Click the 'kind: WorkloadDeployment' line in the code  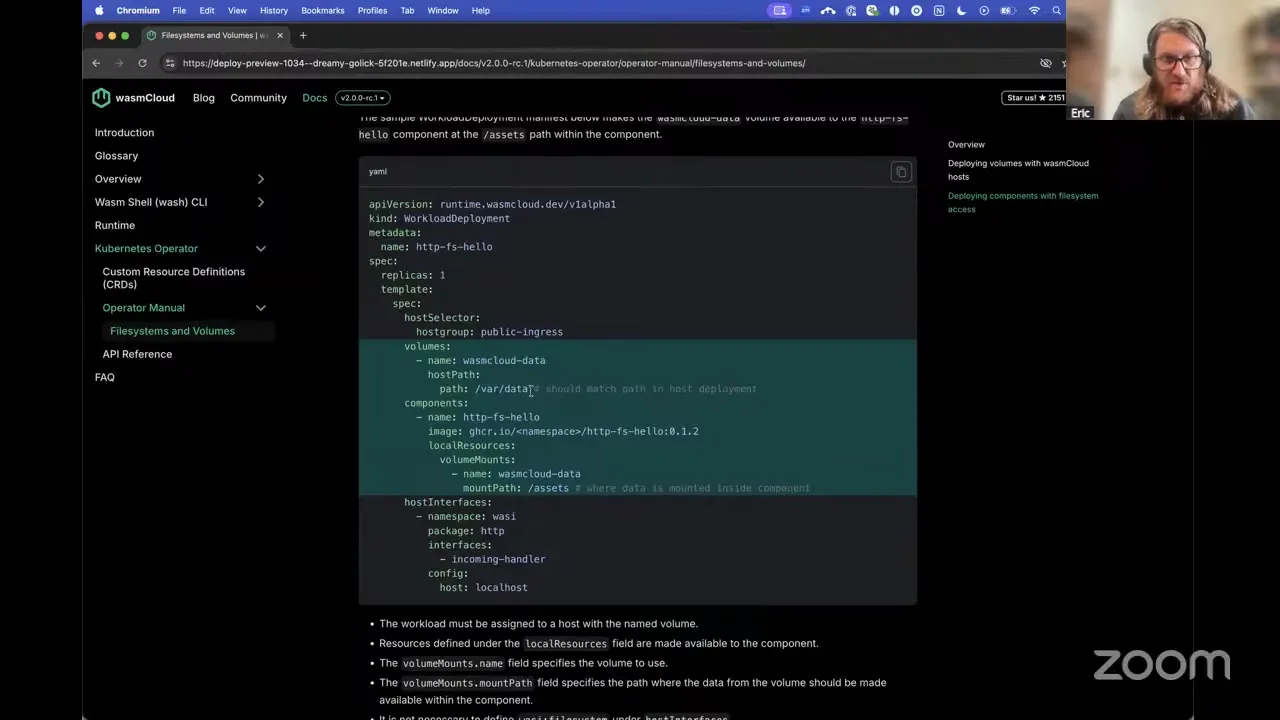click(x=439, y=218)
